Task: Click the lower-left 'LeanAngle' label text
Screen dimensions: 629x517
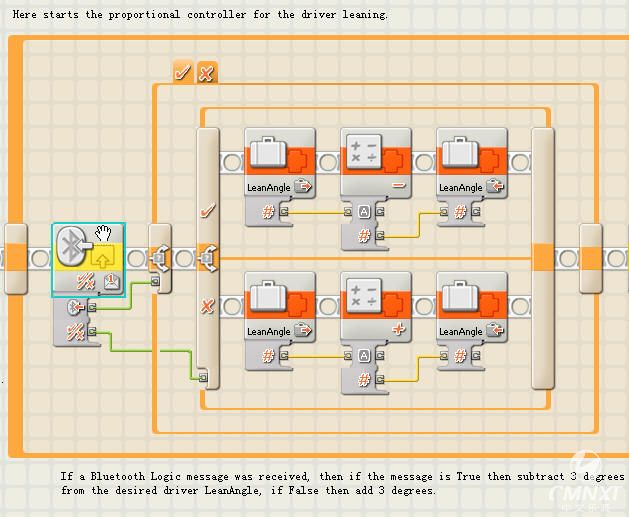Action: (x=269, y=332)
